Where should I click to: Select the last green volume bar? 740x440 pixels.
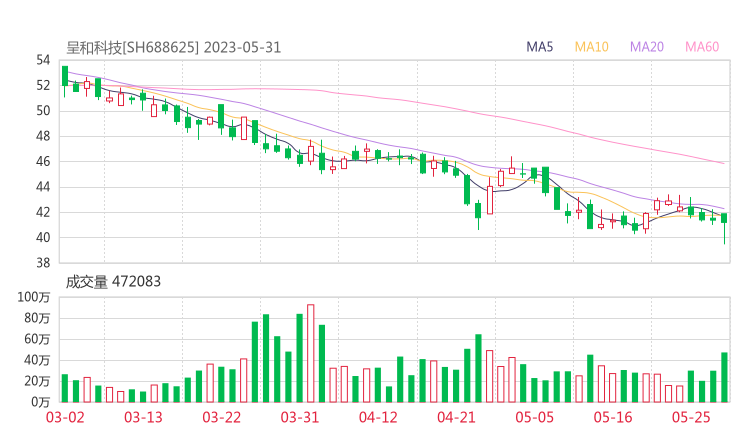click(724, 377)
